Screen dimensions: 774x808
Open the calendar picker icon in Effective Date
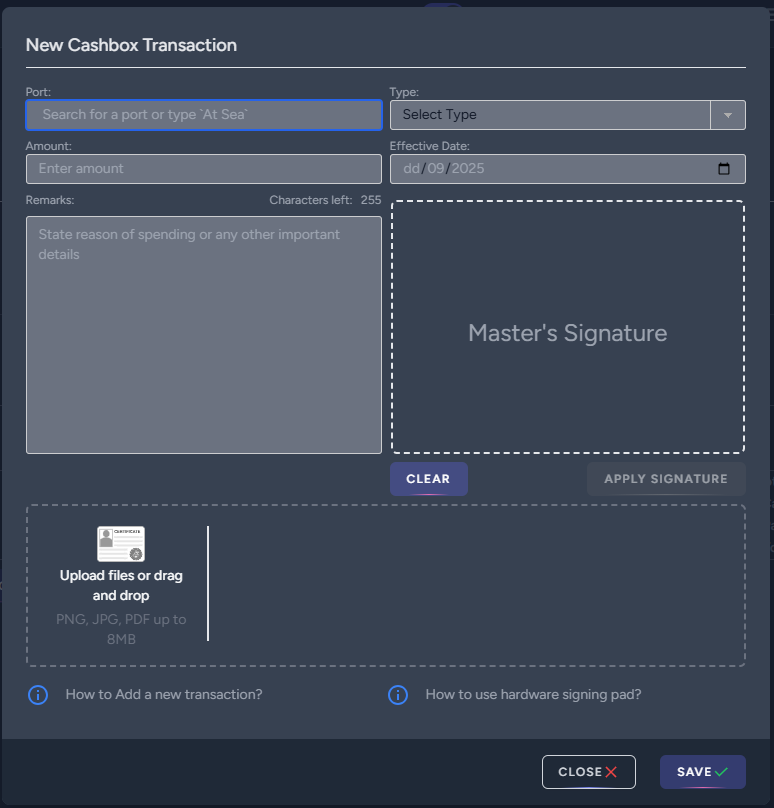pos(723,169)
